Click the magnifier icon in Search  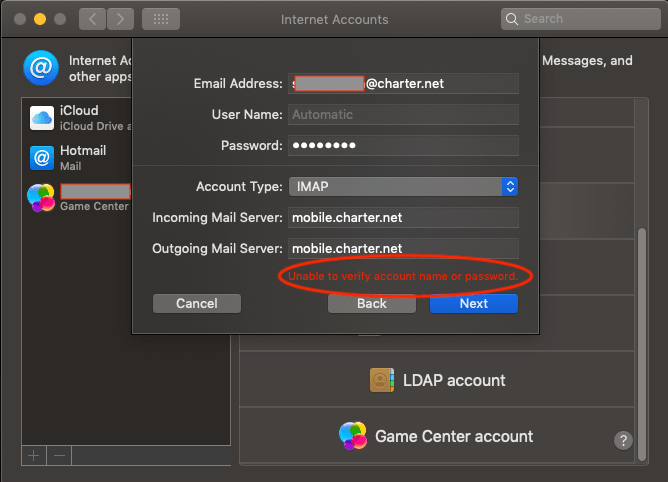click(x=512, y=19)
